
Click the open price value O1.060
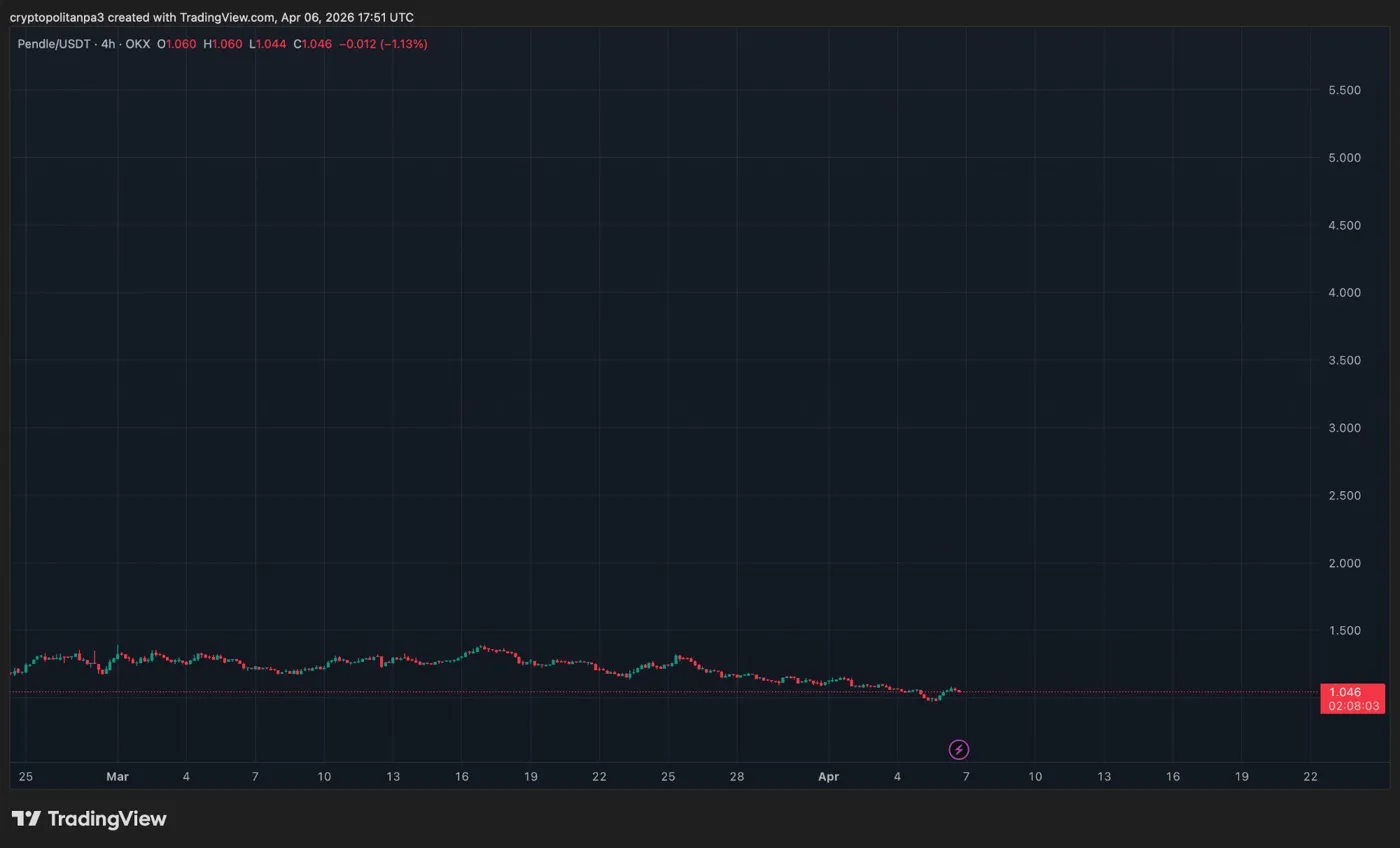[x=176, y=44]
